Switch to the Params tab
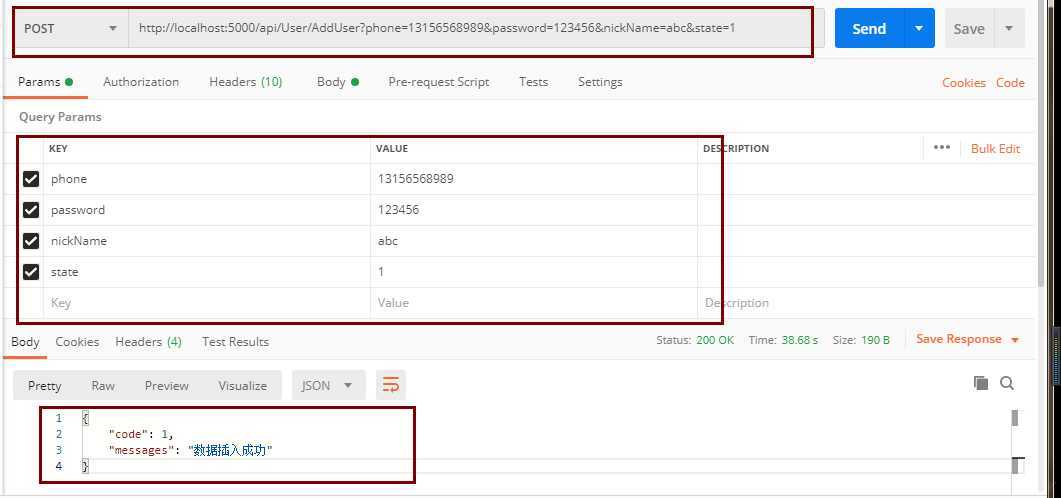1061x498 pixels. point(45,82)
